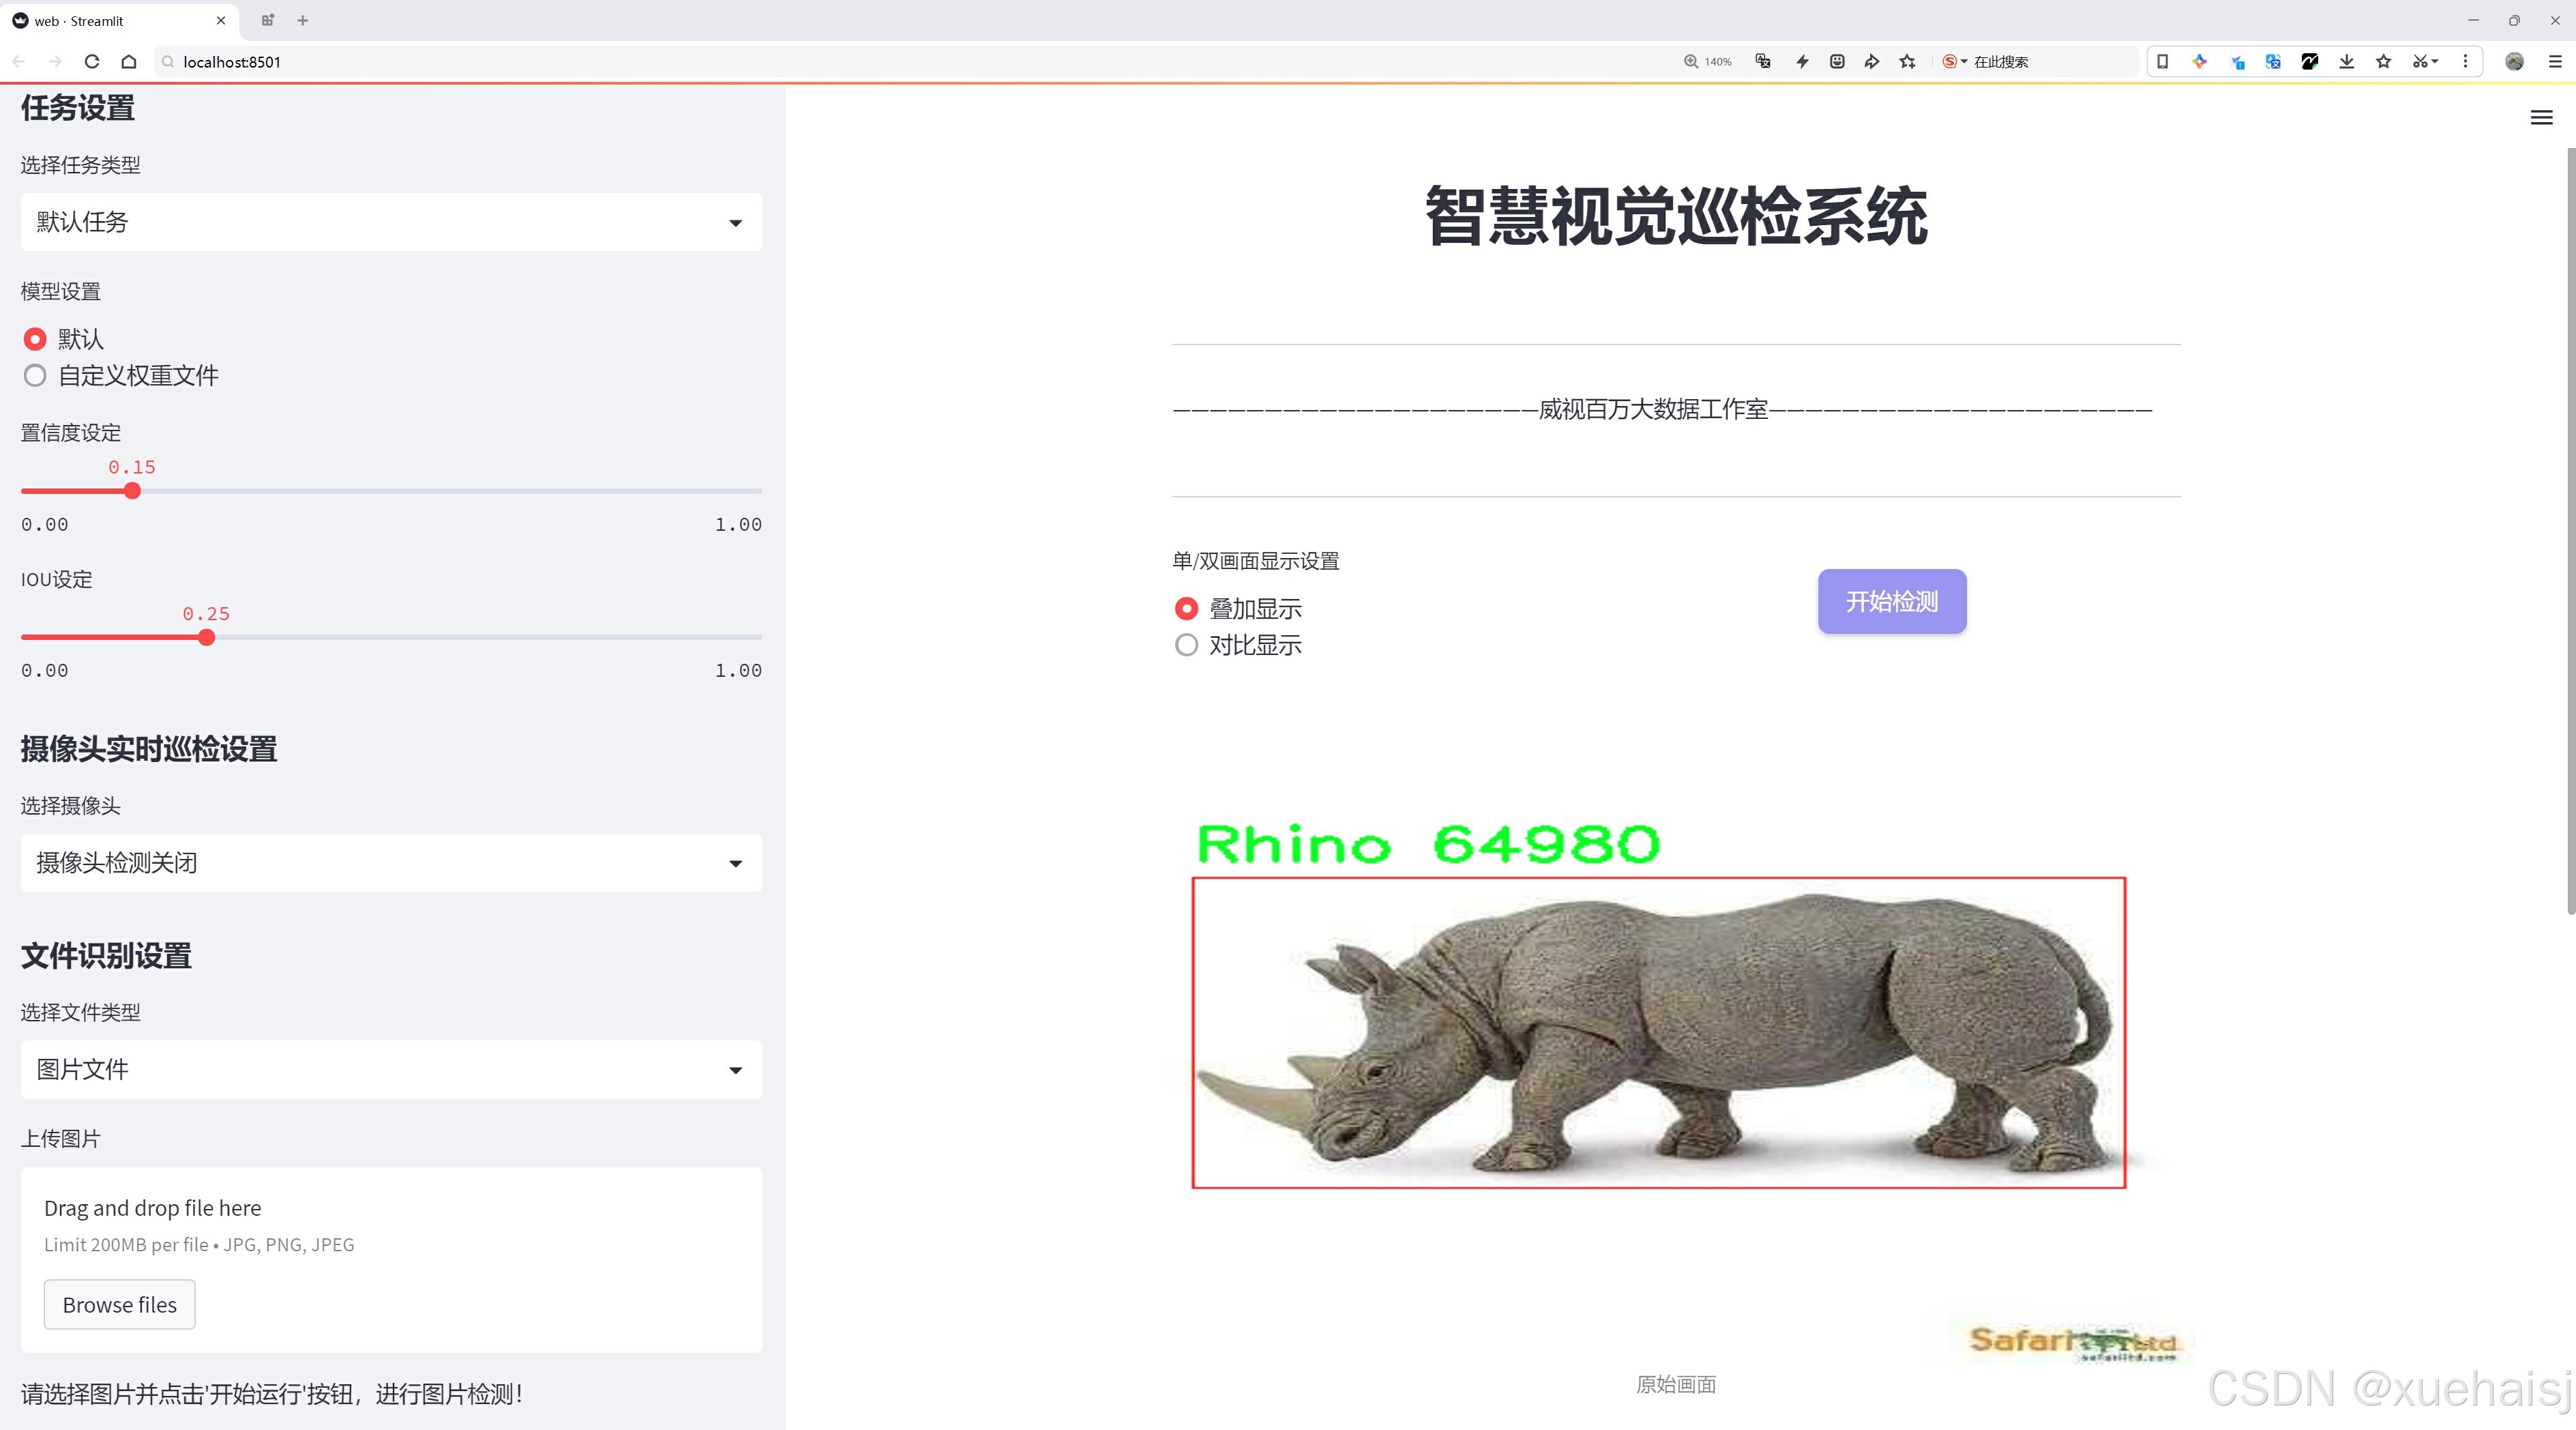Click the downloads arrow icon in toolbar
2576x1430 pixels.
pyautogui.click(x=2346, y=61)
